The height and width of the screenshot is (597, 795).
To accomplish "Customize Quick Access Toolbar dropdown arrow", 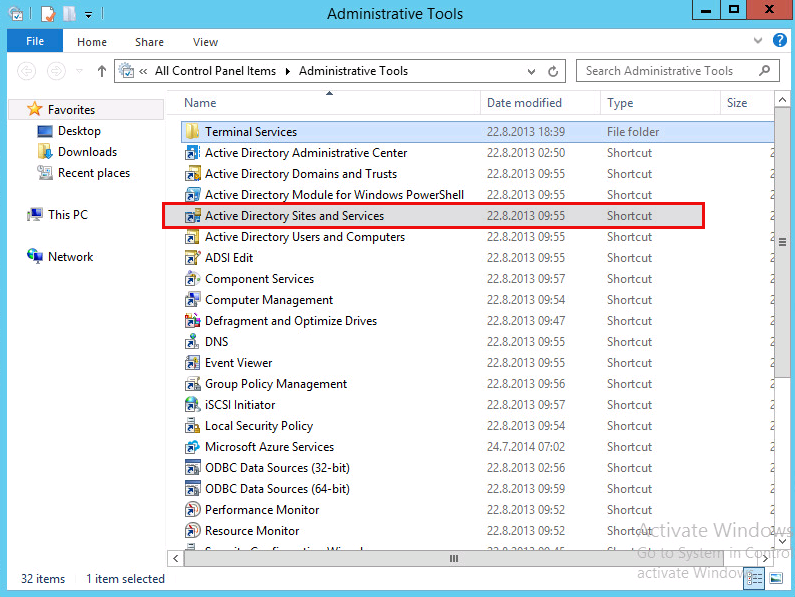I will [88, 15].
